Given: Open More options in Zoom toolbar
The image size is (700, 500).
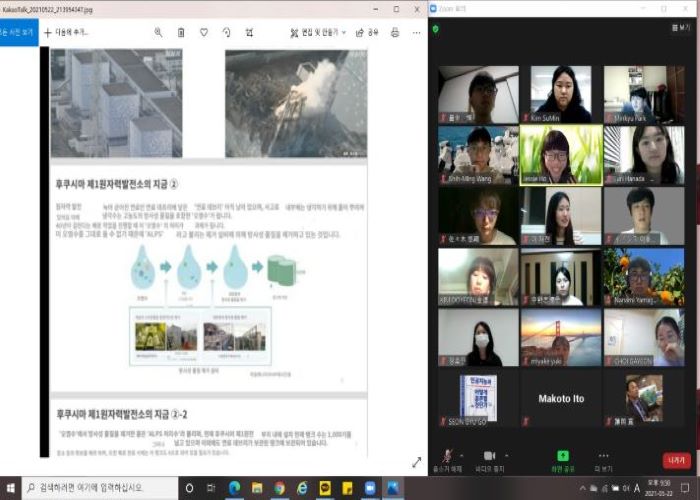Looking at the screenshot, I should (603, 456).
